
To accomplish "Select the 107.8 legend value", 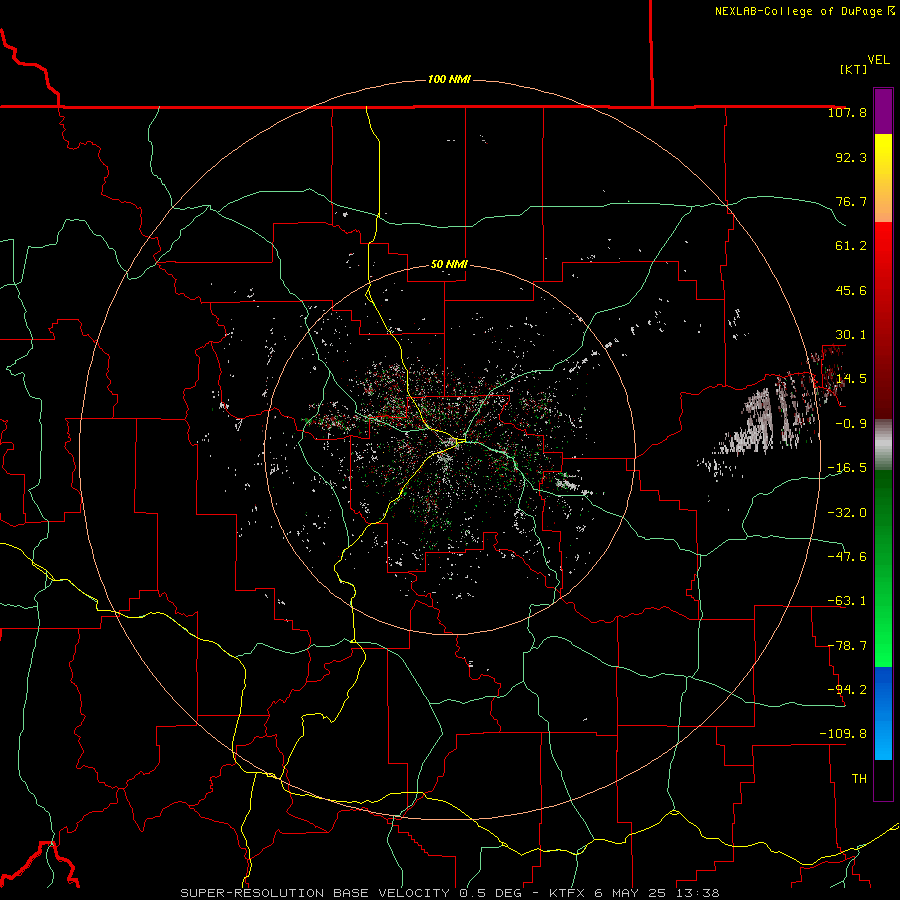I will click(847, 112).
